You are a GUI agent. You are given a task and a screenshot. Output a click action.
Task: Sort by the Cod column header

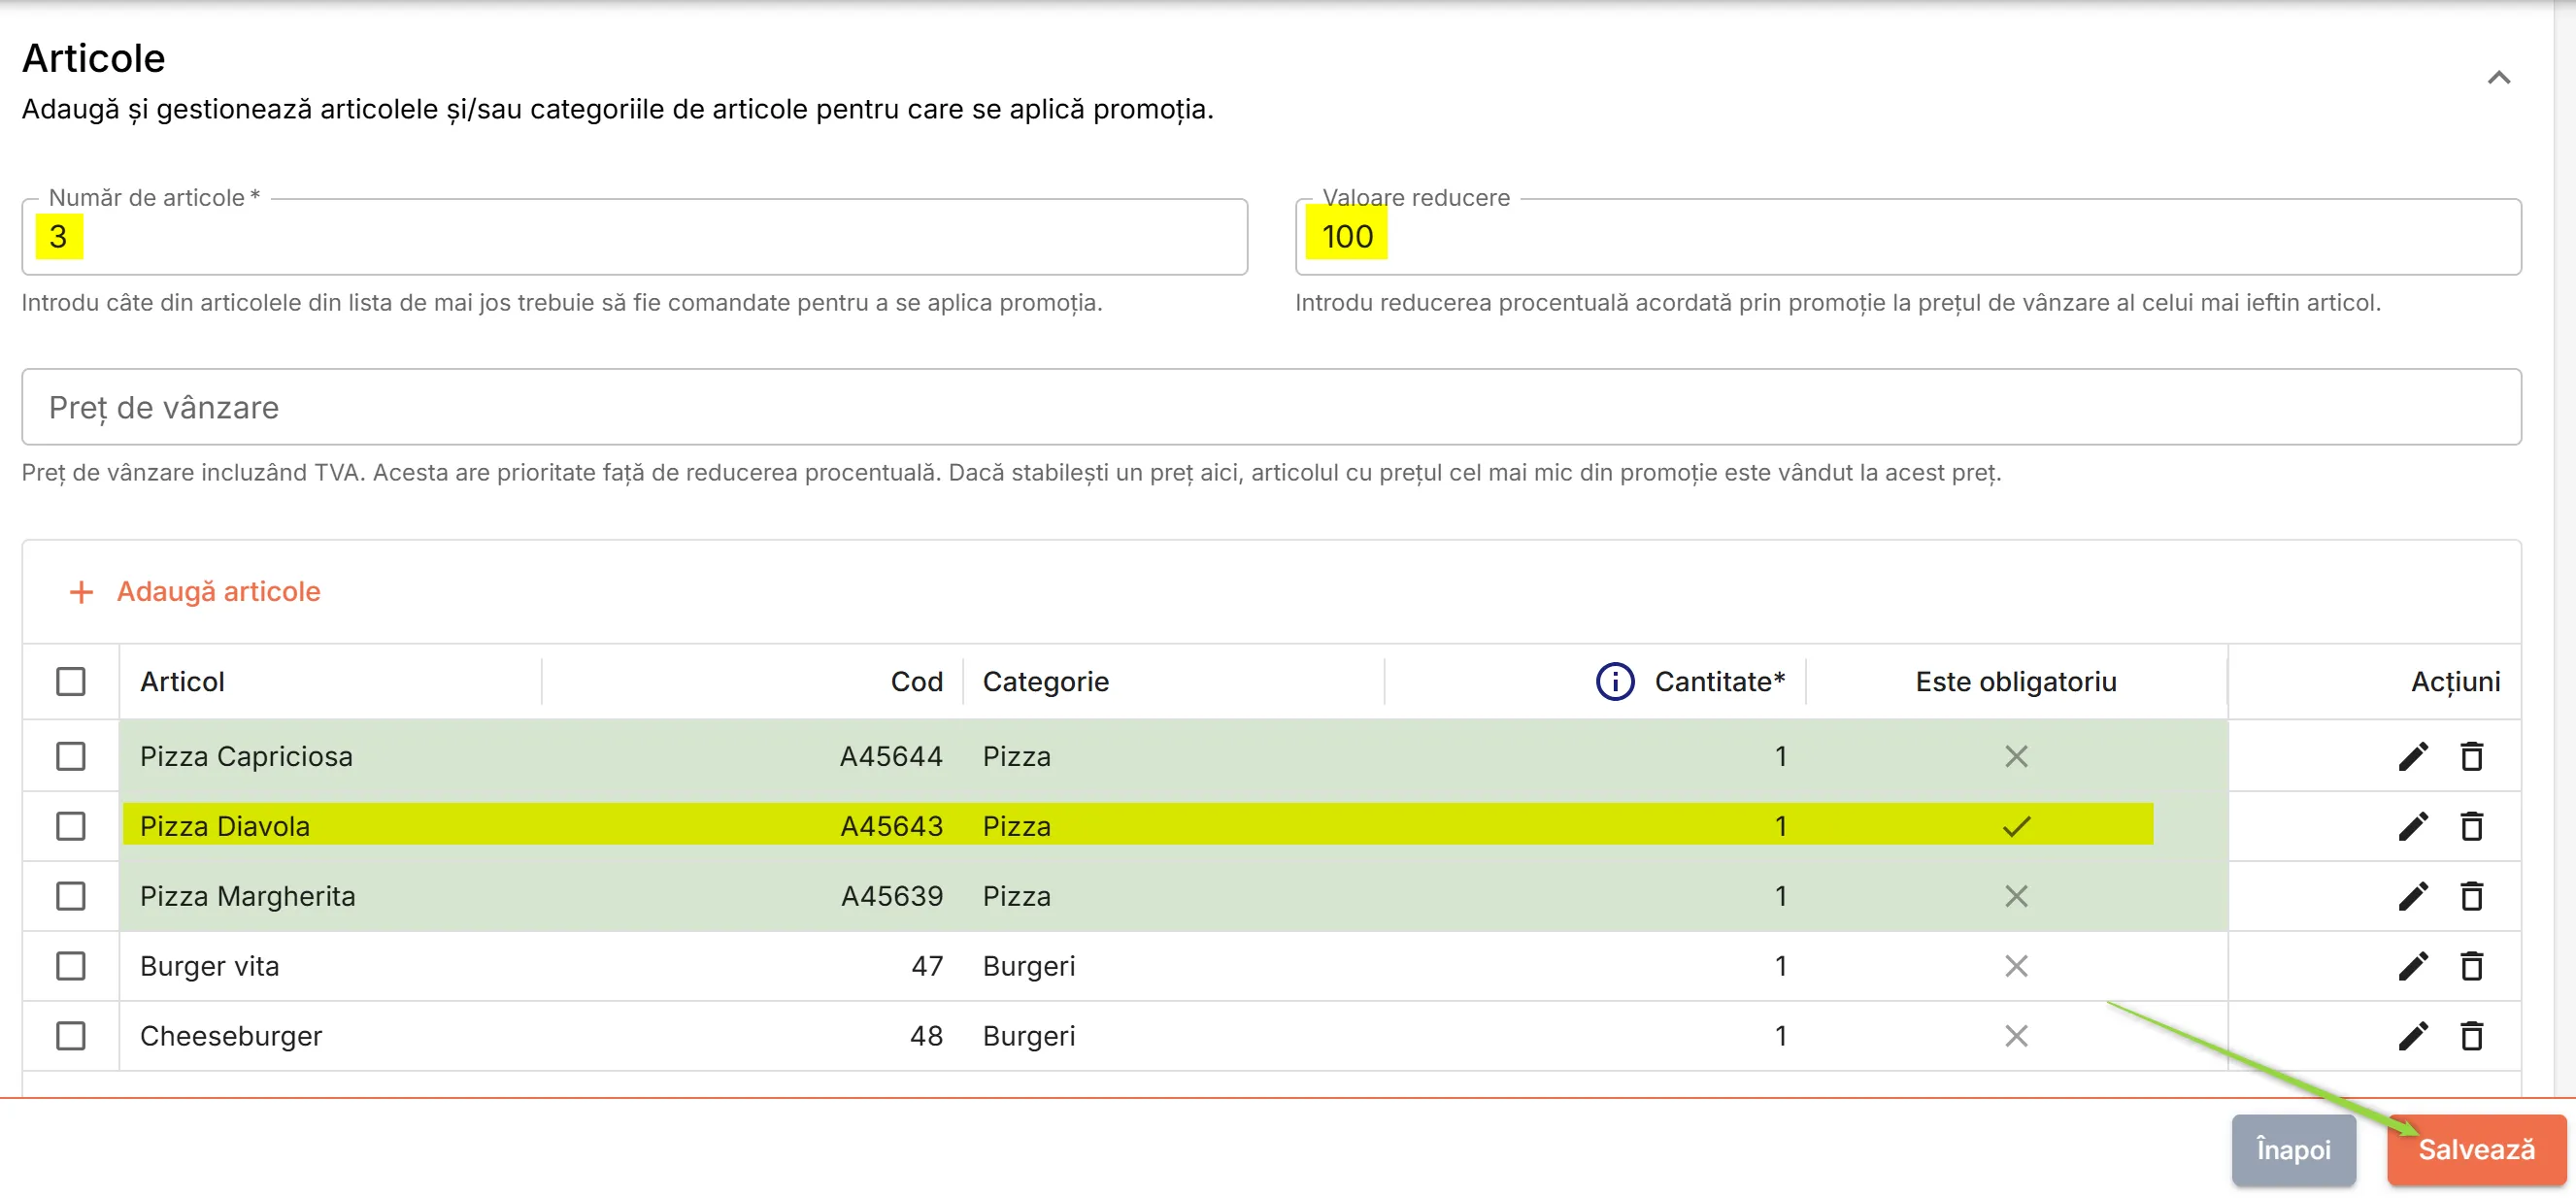[x=916, y=682]
